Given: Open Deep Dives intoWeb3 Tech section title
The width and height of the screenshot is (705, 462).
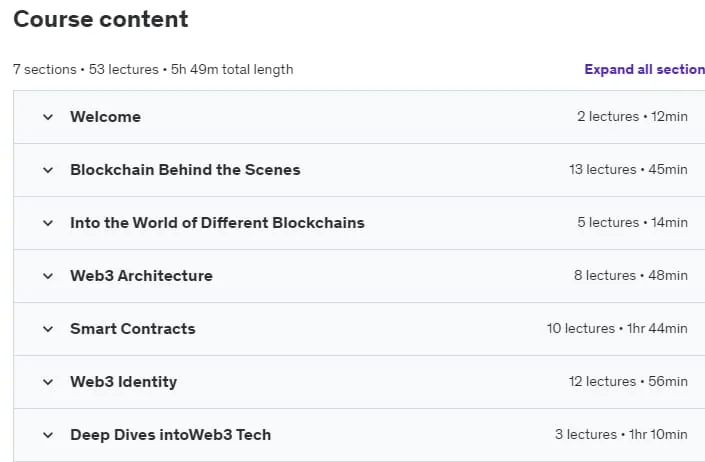Looking at the screenshot, I should (x=170, y=435).
